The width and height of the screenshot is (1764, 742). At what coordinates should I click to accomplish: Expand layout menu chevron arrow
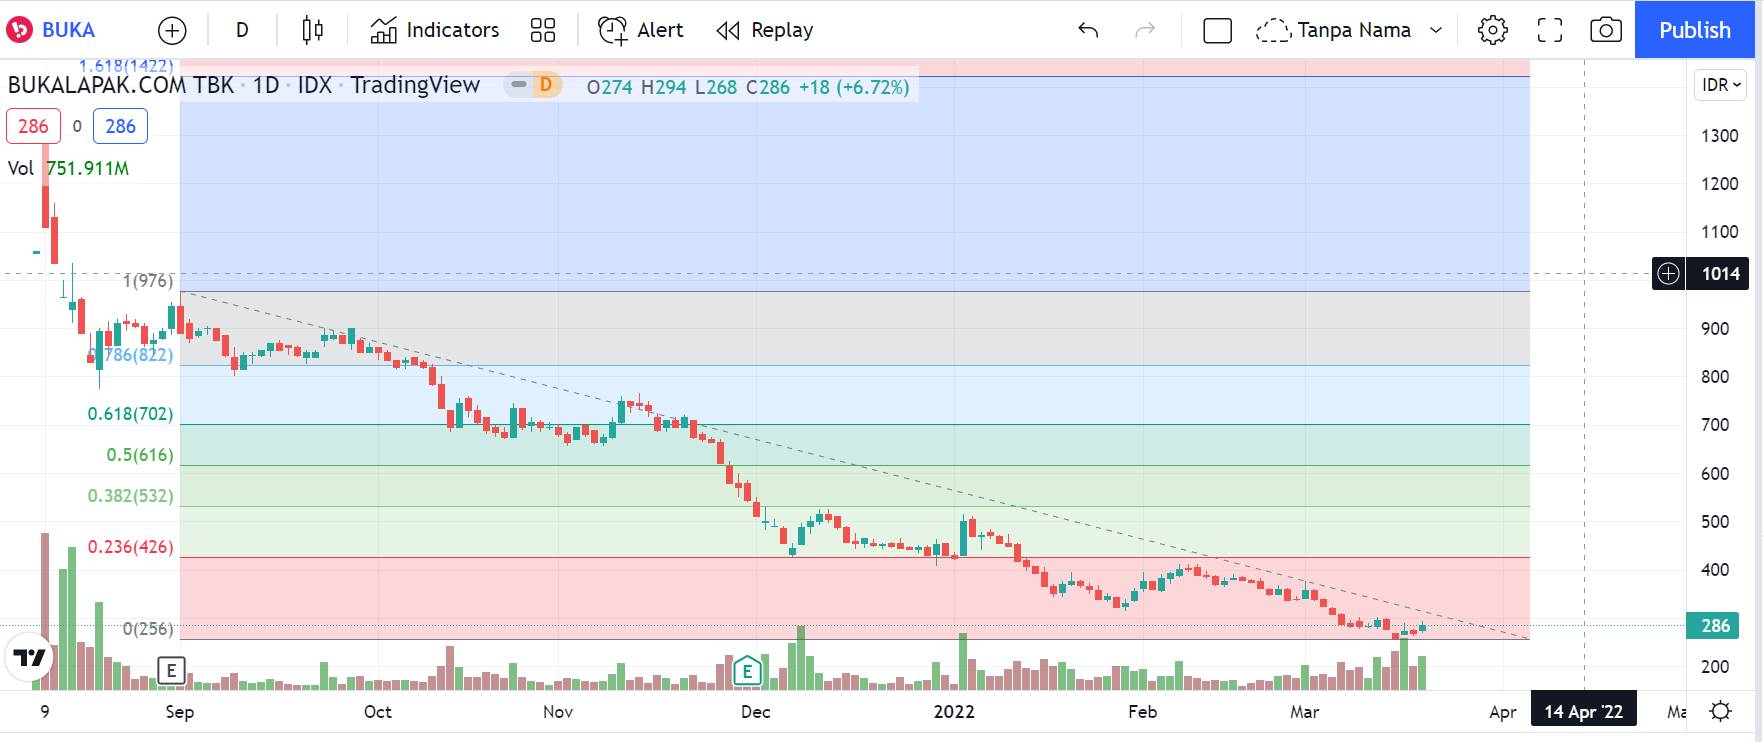tap(1436, 31)
